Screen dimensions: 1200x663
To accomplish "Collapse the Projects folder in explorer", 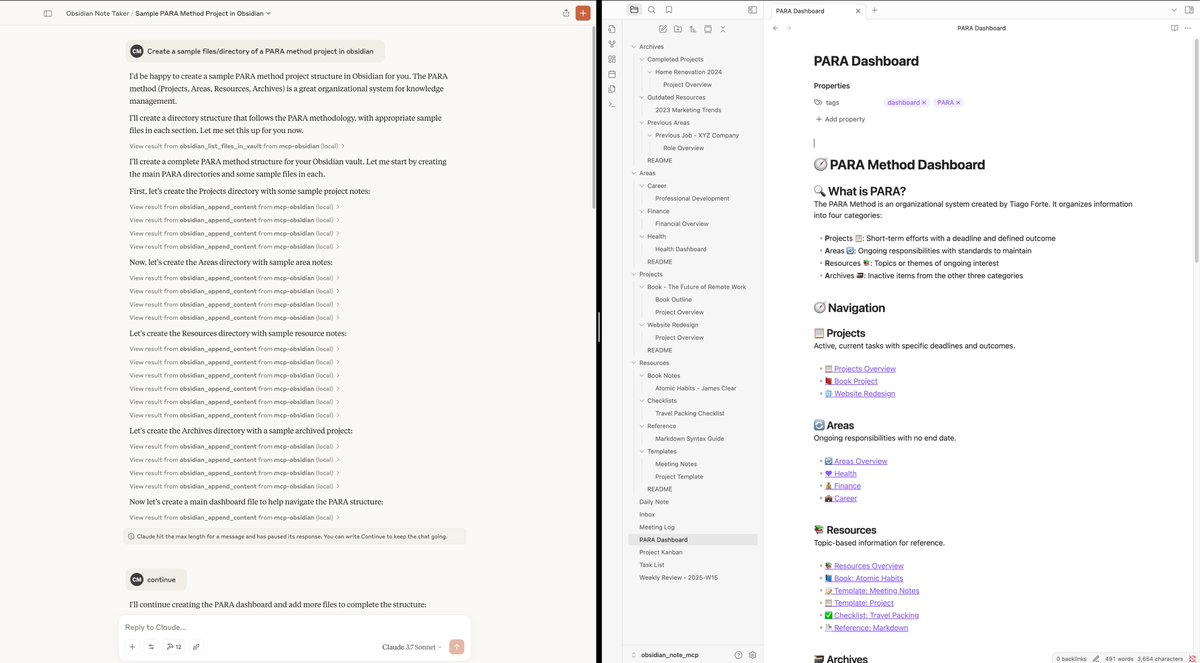I will (x=634, y=274).
